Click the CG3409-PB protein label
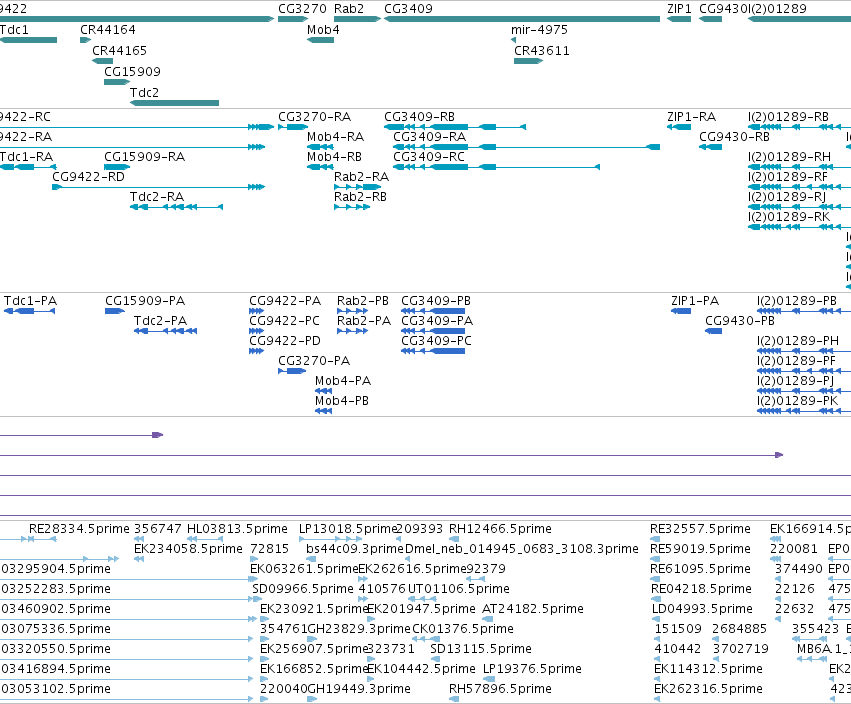This screenshot has height=704, width=851. [436, 301]
